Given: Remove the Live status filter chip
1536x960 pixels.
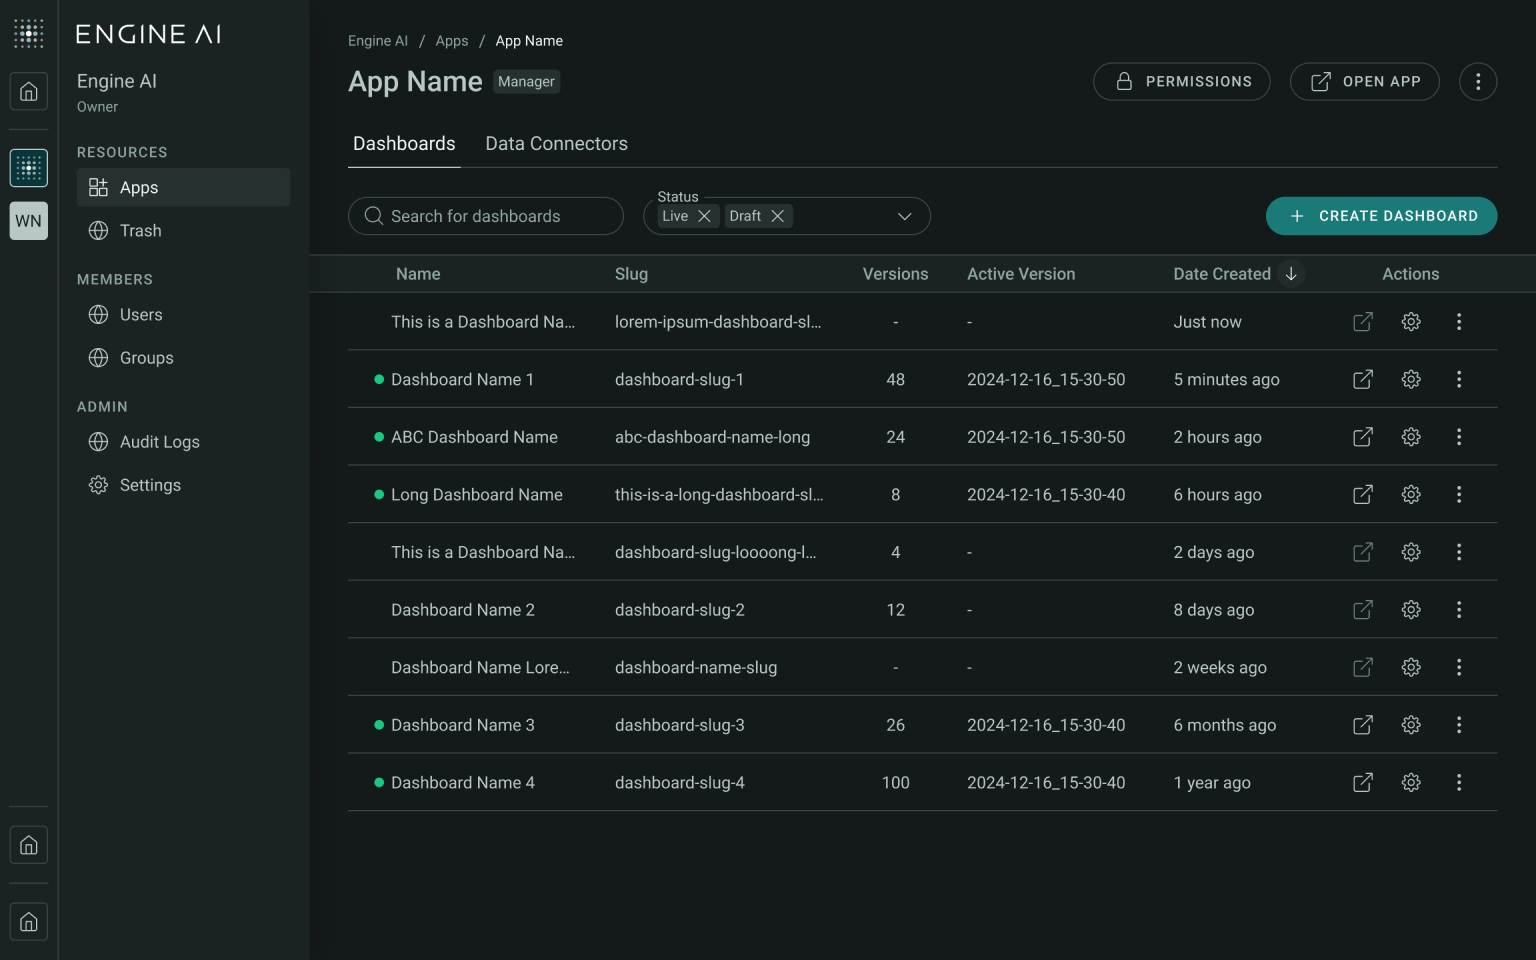Looking at the screenshot, I should point(704,216).
